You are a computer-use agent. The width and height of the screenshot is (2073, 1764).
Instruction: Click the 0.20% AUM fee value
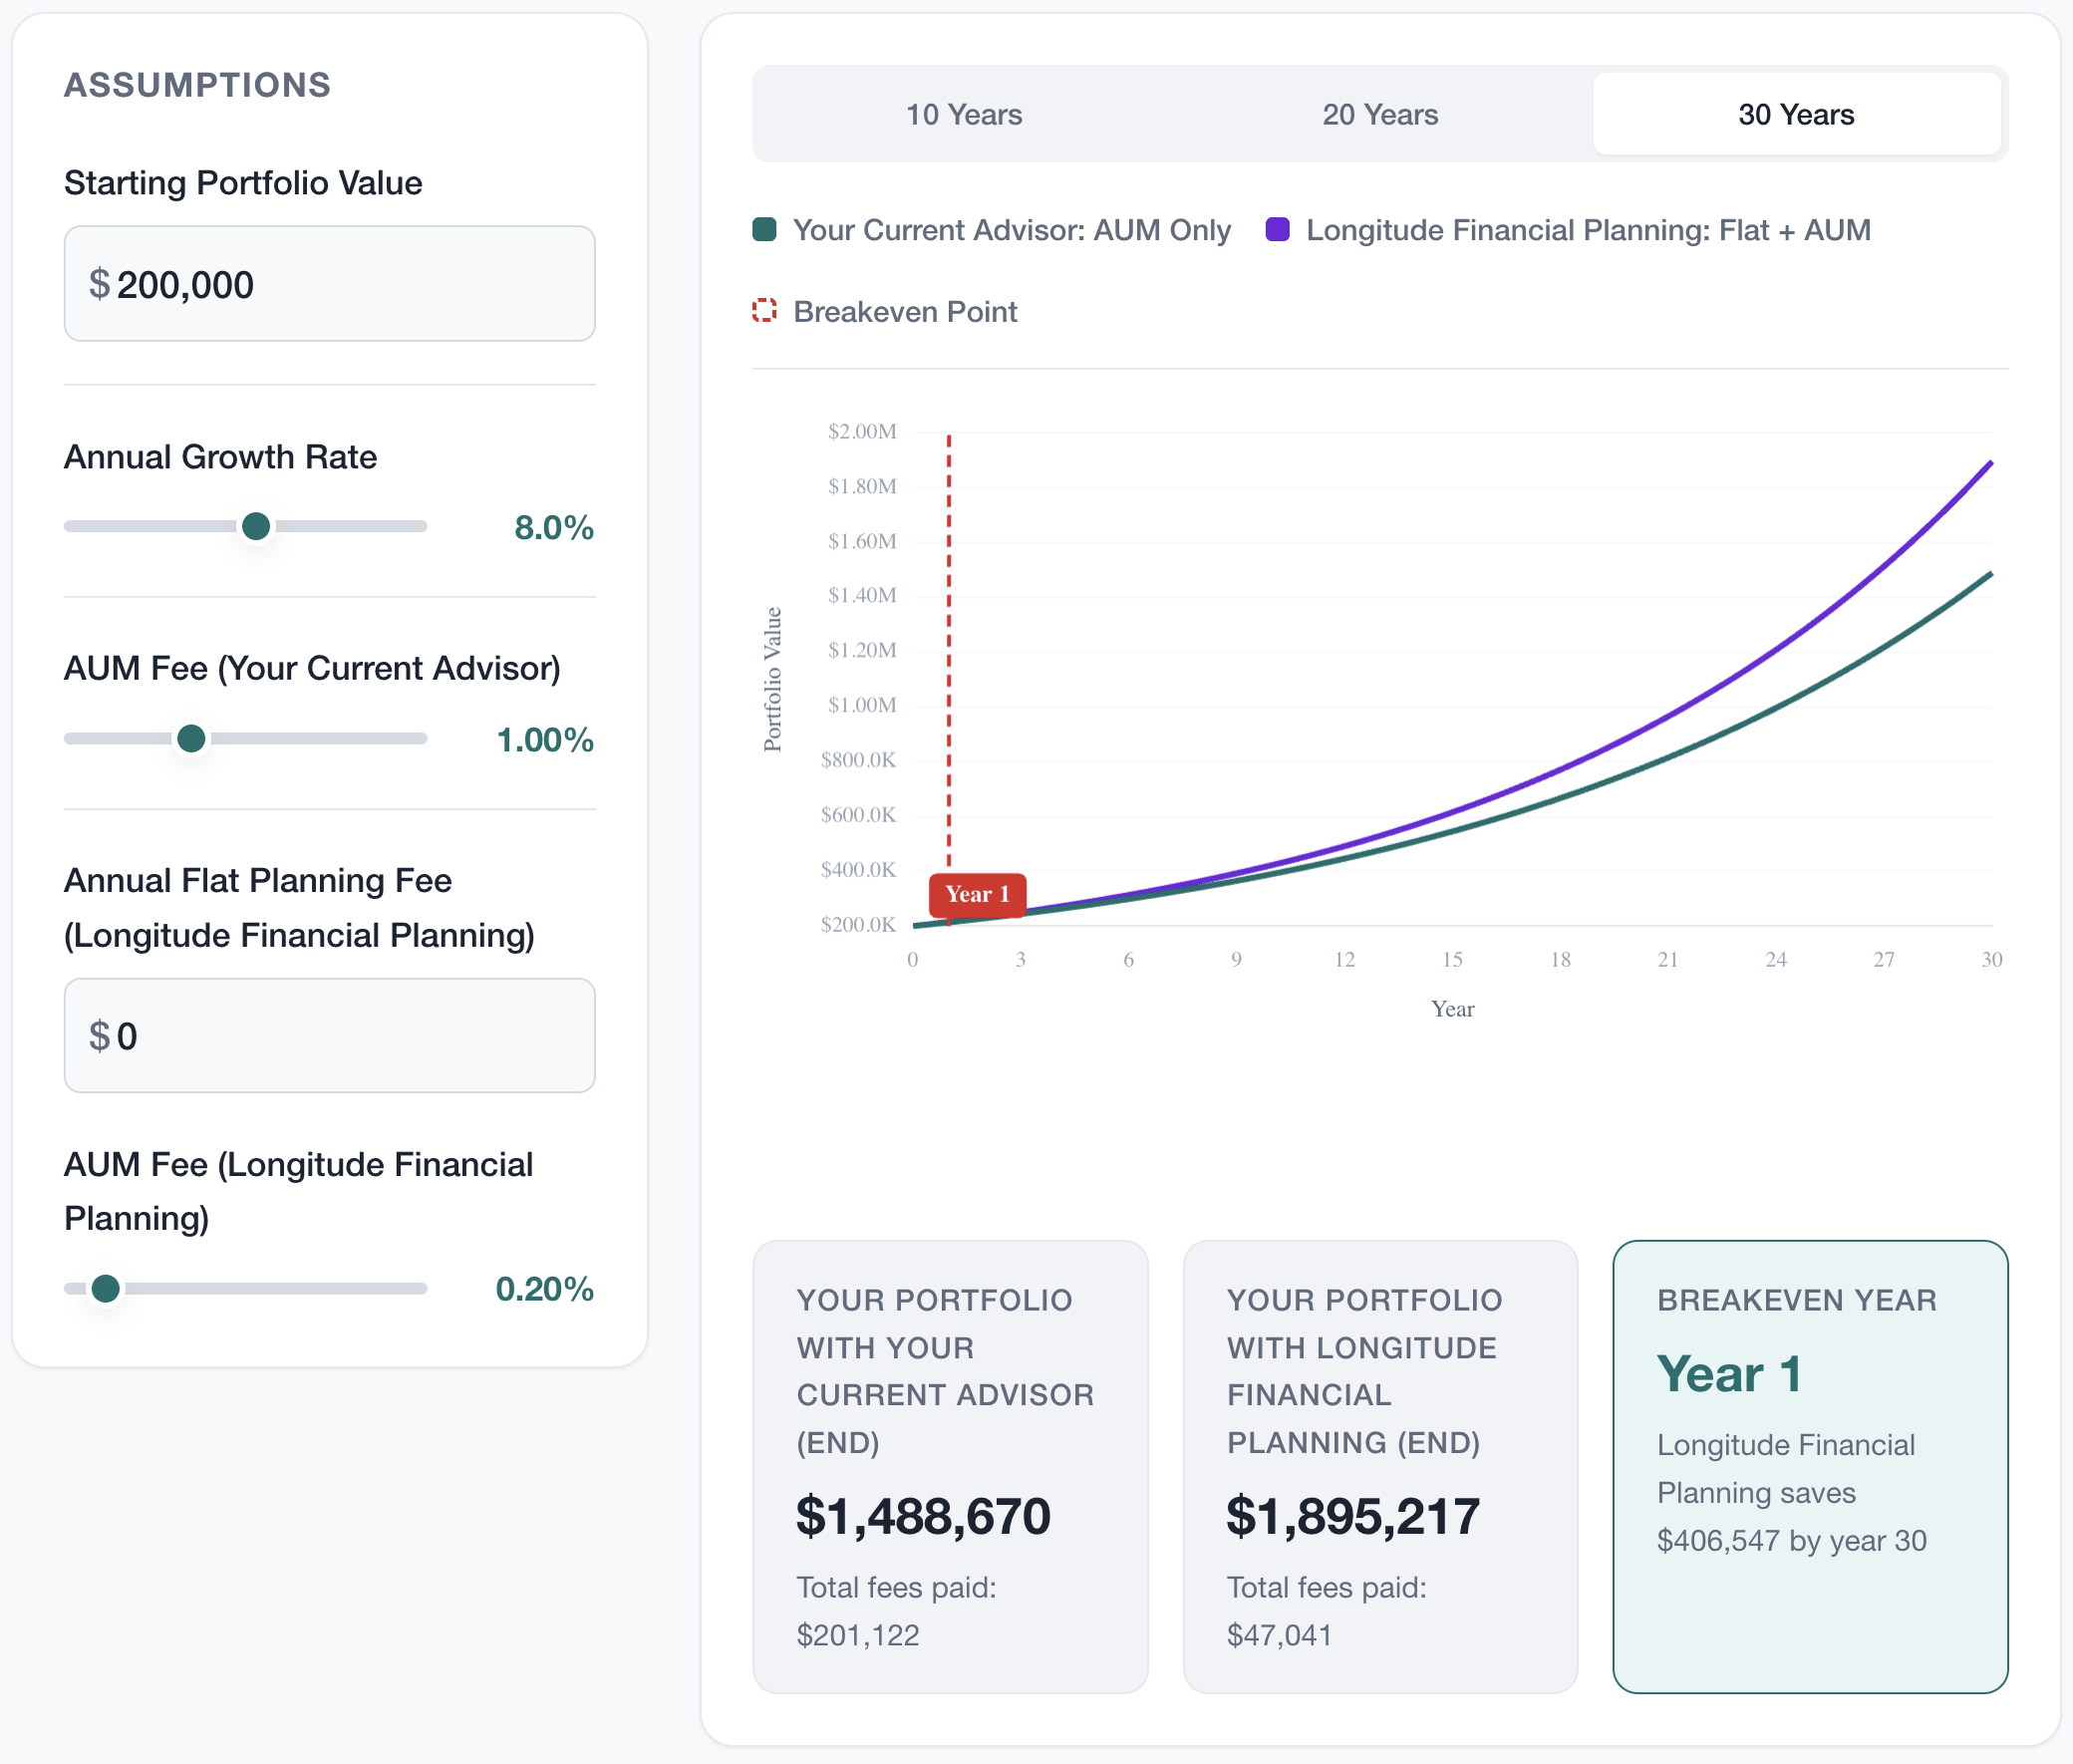(545, 1289)
